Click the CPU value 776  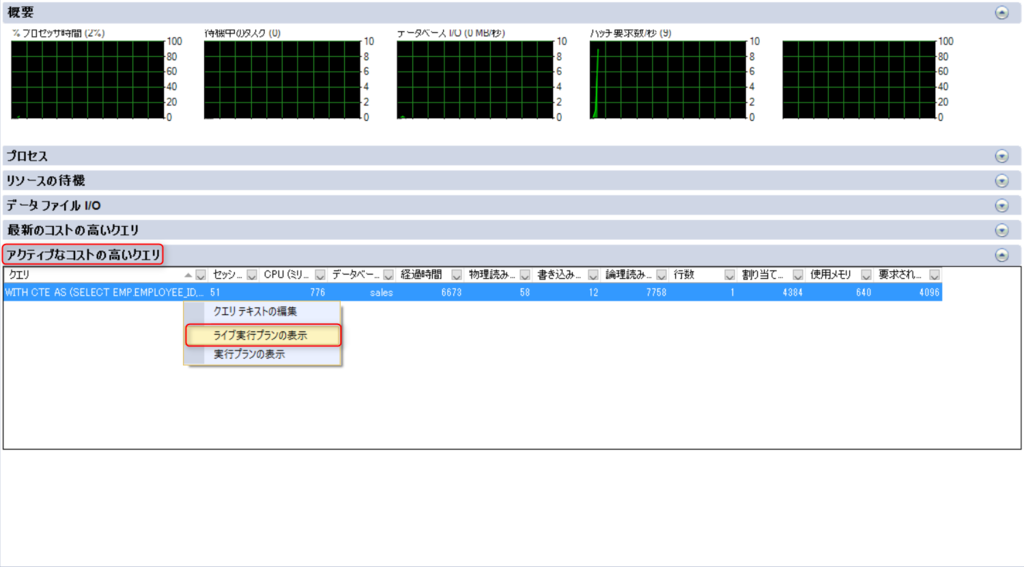[317, 293]
